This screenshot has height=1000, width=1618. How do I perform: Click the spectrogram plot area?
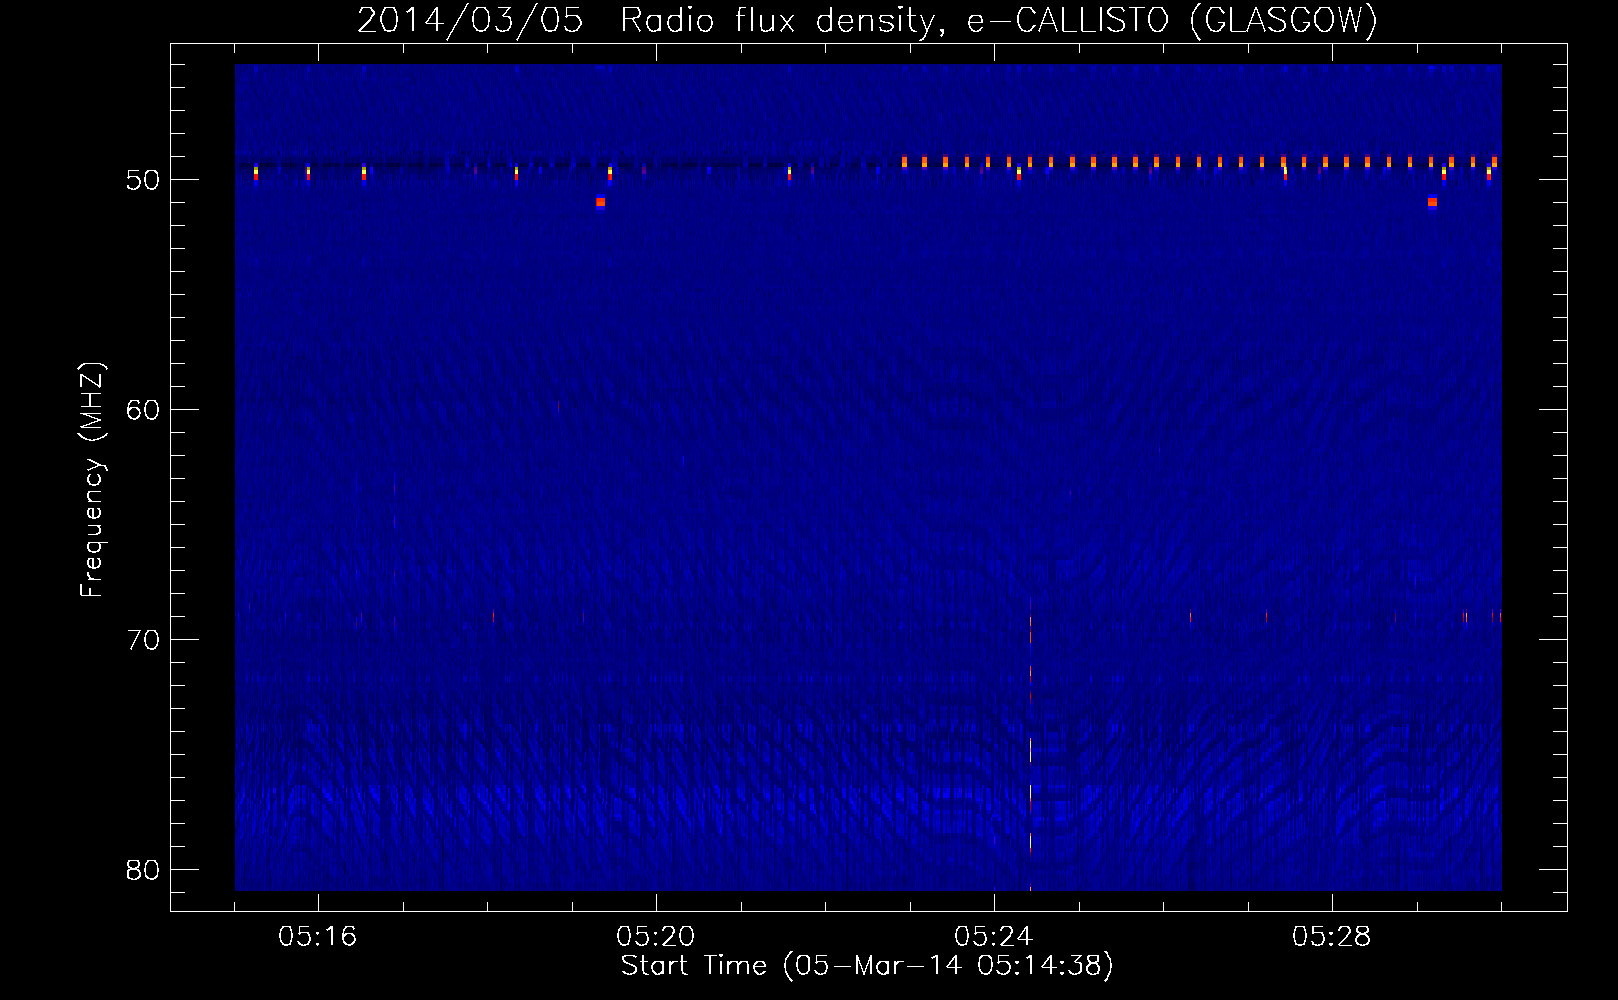click(868, 477)
